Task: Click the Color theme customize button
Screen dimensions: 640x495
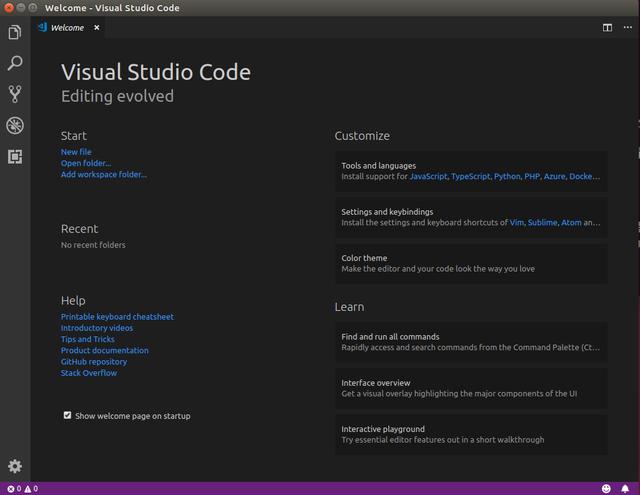Action: pyautogui.click(x=471, y=264)
